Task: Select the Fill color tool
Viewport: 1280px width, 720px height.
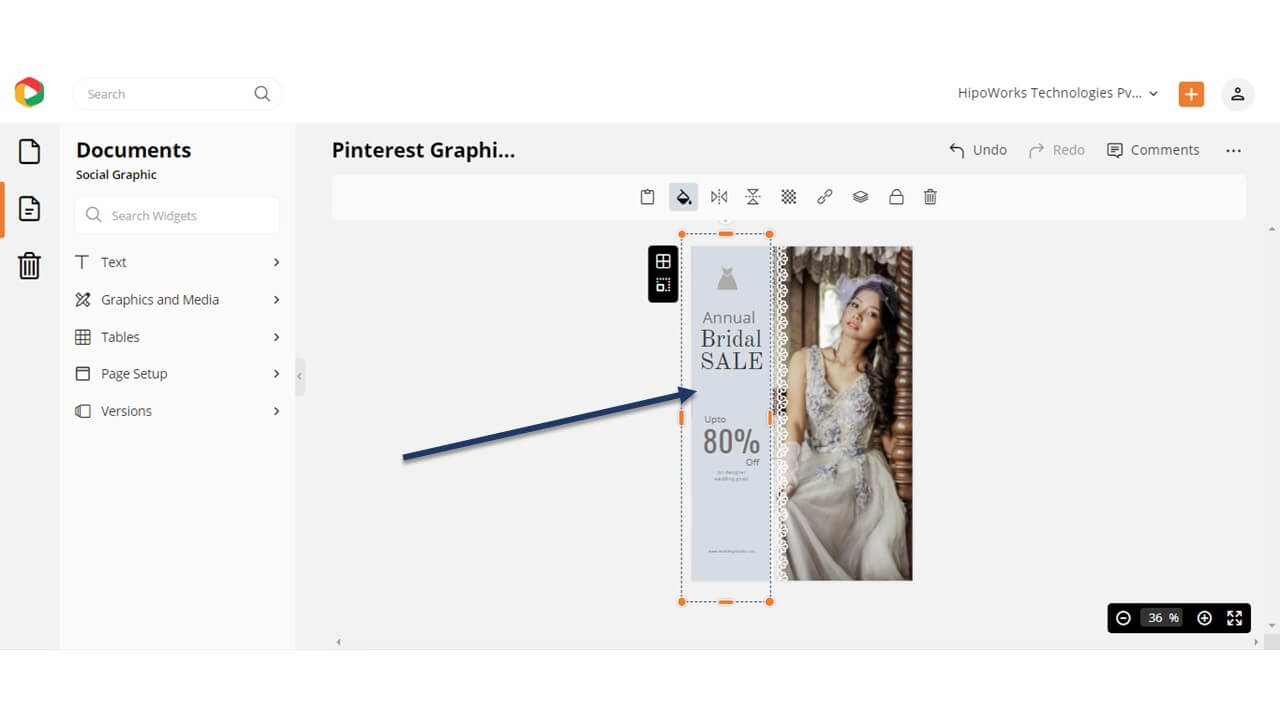Action: 683,196
